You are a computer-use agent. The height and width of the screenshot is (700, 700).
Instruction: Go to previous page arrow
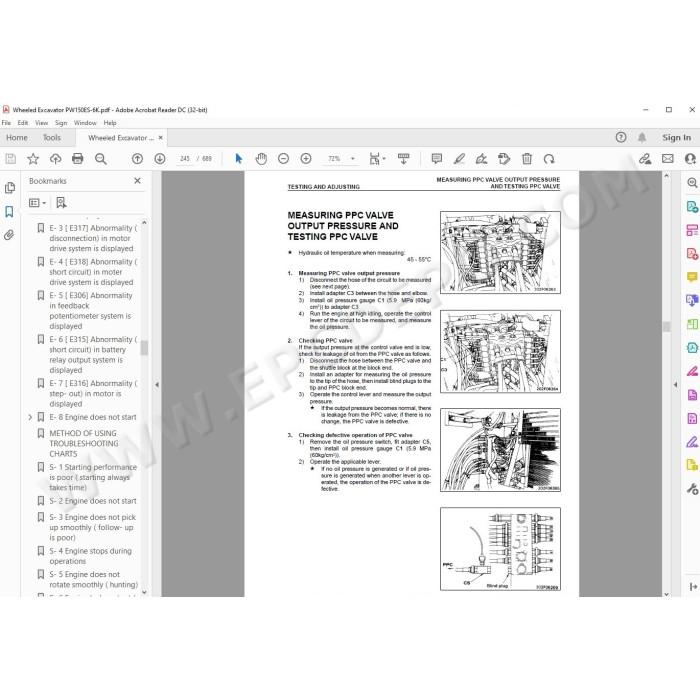(138, 159)
